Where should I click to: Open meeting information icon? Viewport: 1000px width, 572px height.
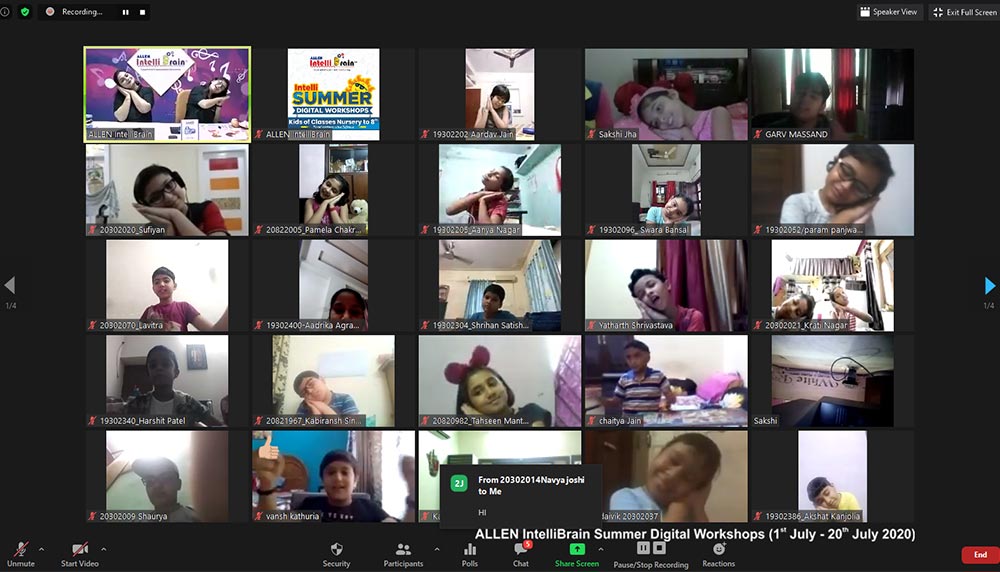pos(4,11)
